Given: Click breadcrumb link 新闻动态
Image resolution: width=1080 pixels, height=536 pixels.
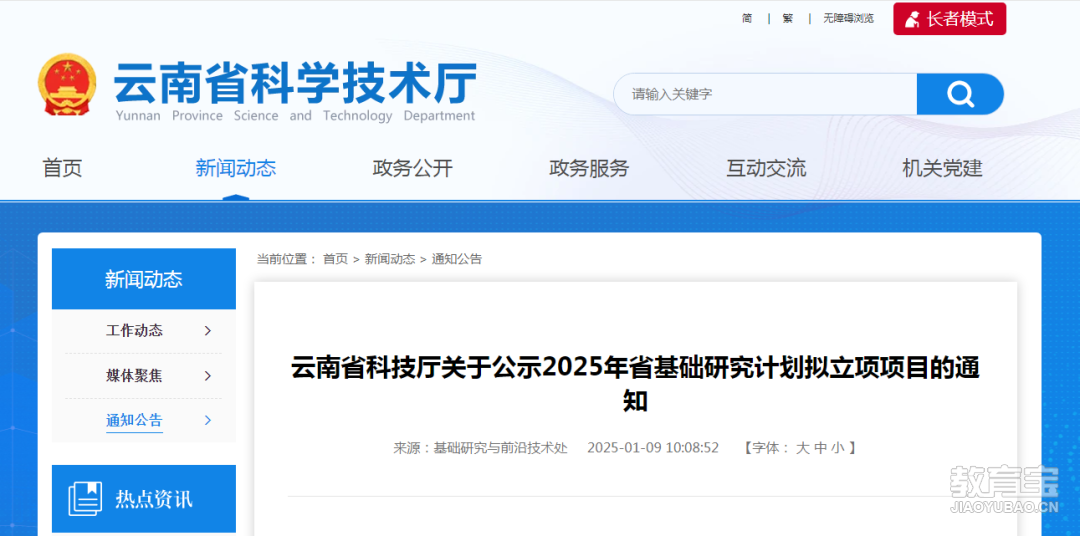Looking at the screenshot, I should click(x=390, y=259).
